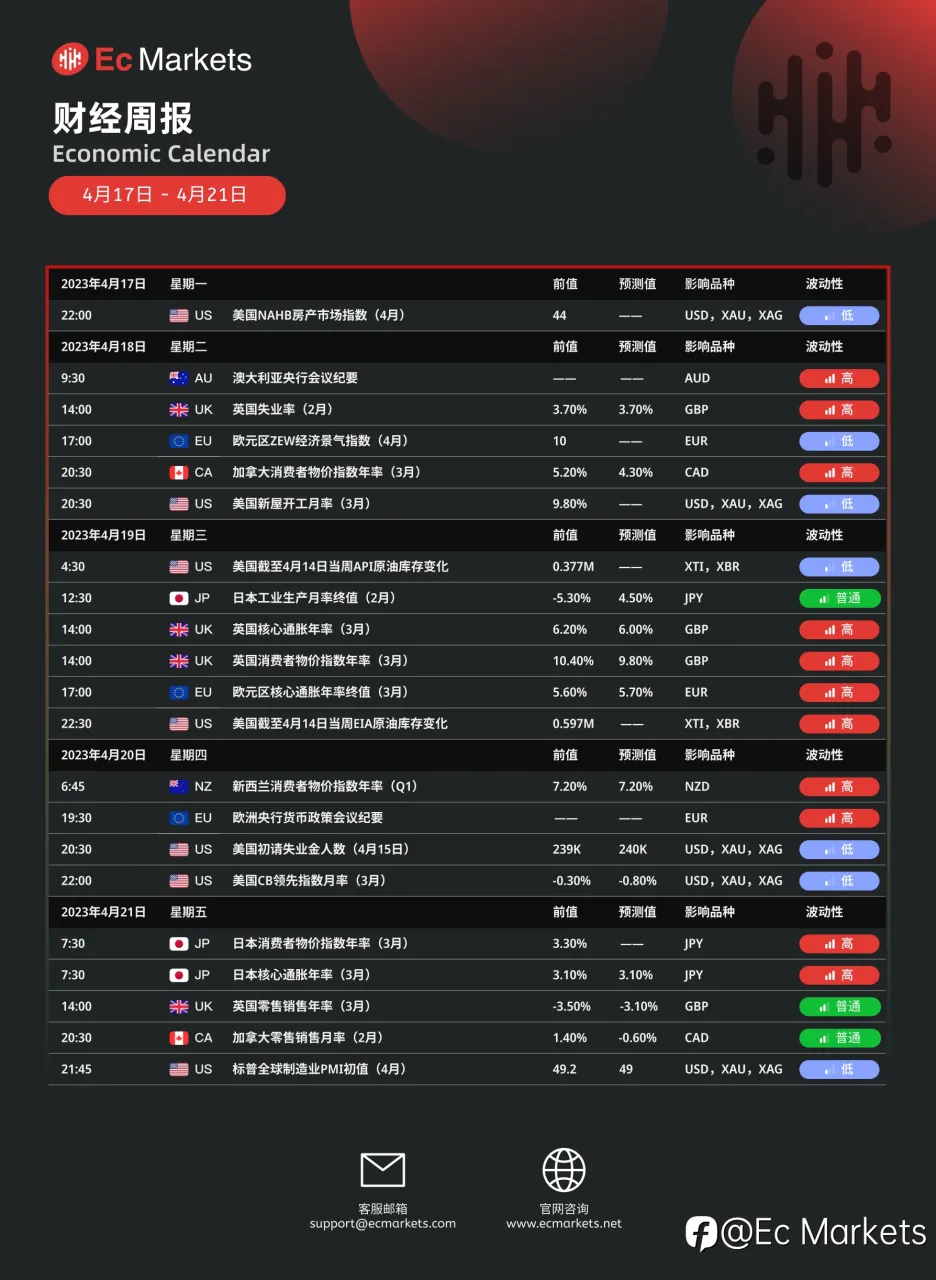This screenshot has width=936, height=1280.
Task: Click the UK flag in the 英国零售销售年率 row
Action: point(179,1006)
